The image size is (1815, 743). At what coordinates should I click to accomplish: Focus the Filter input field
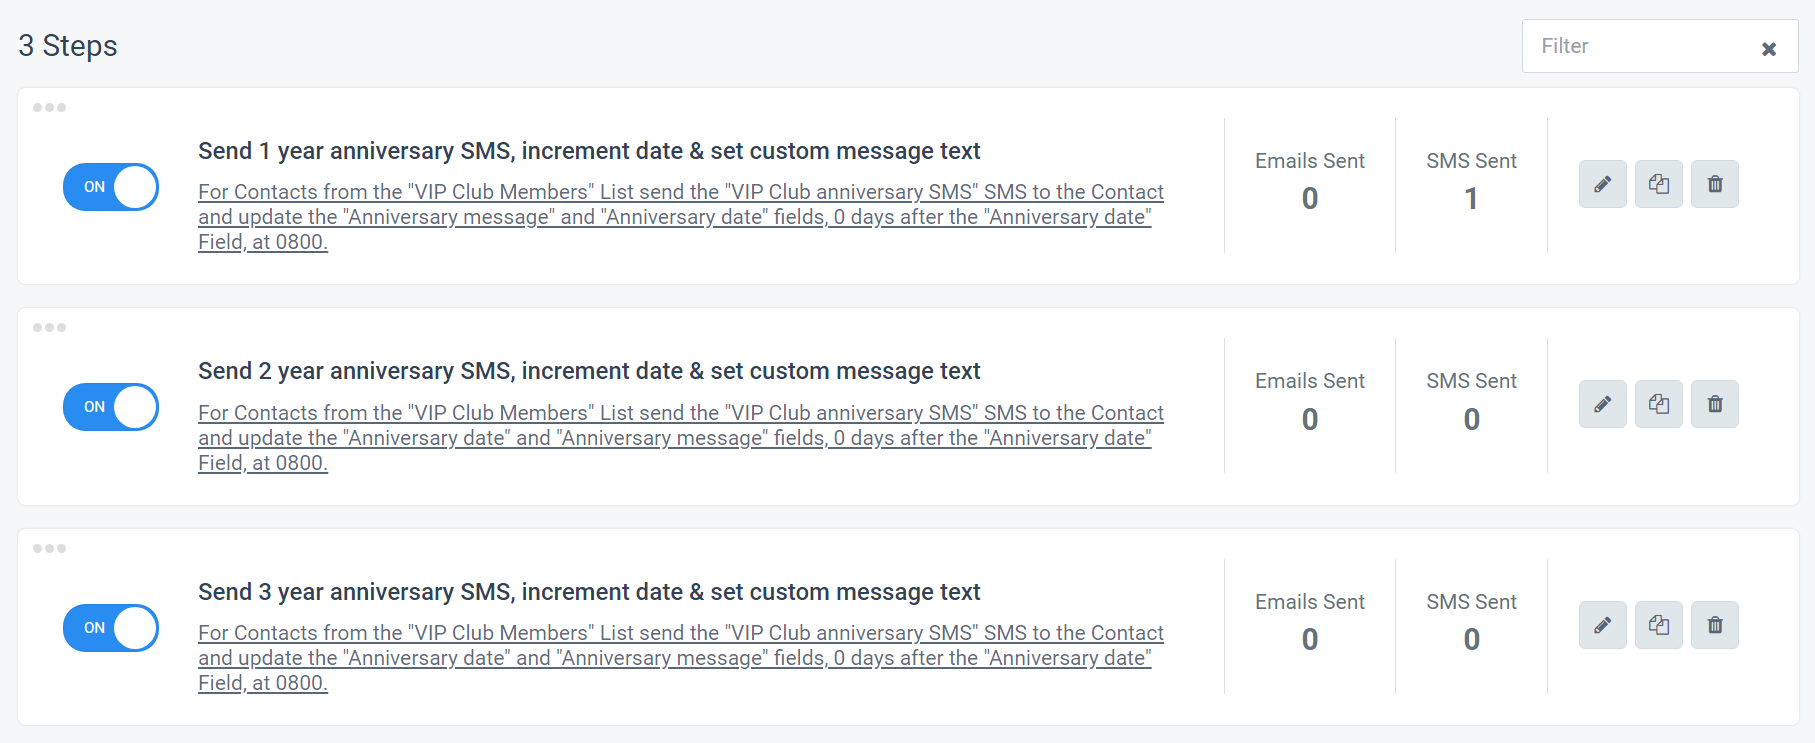[1640, 46]
